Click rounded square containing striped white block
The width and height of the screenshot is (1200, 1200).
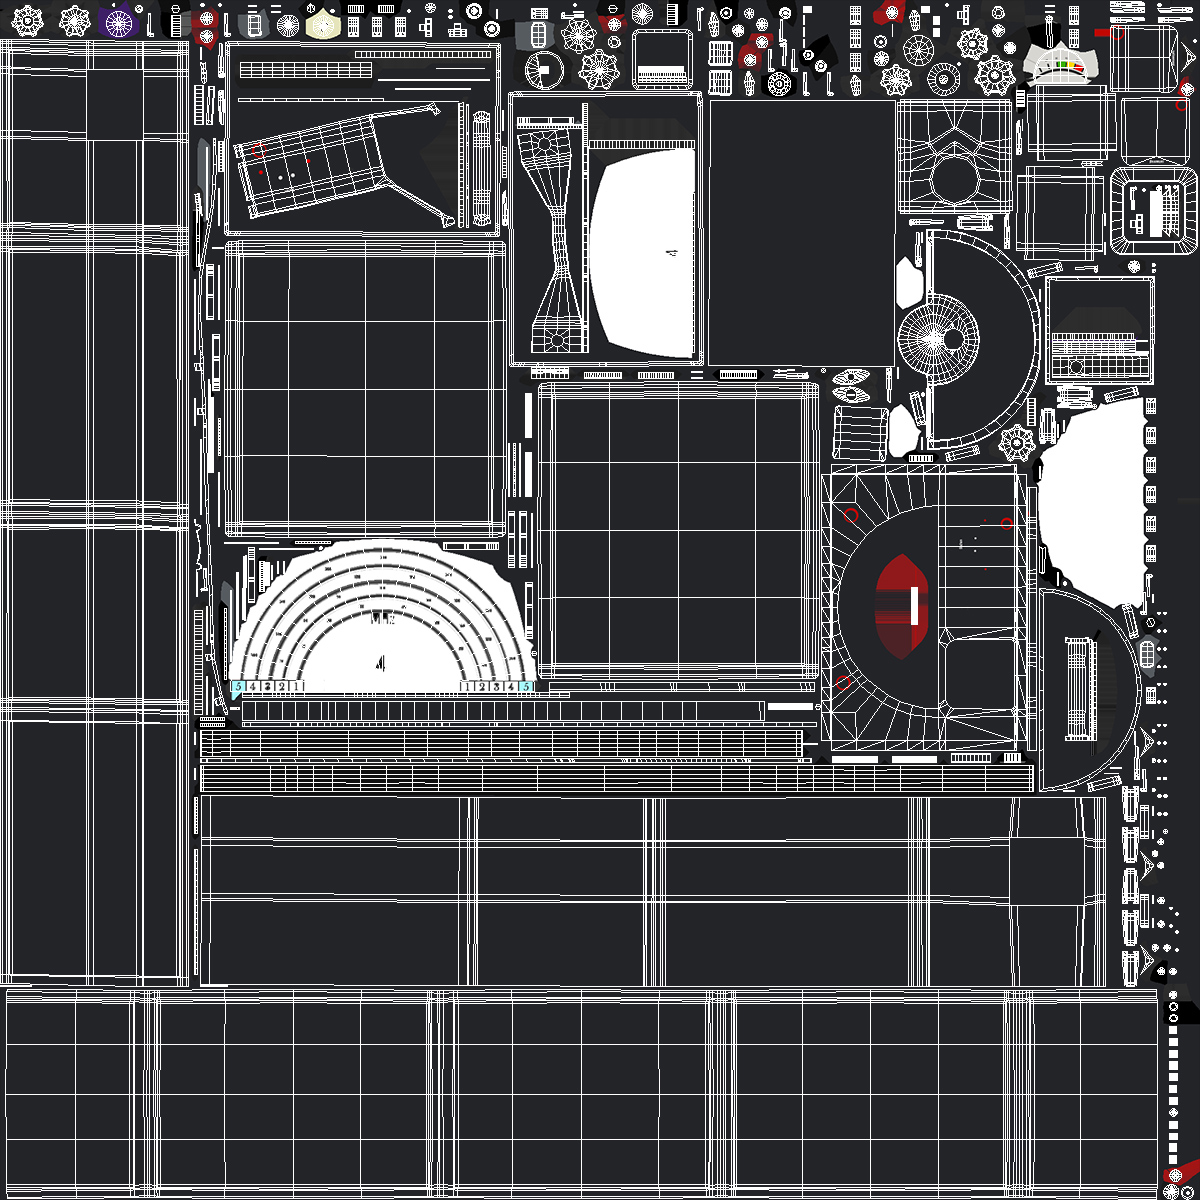(1154, 208)
